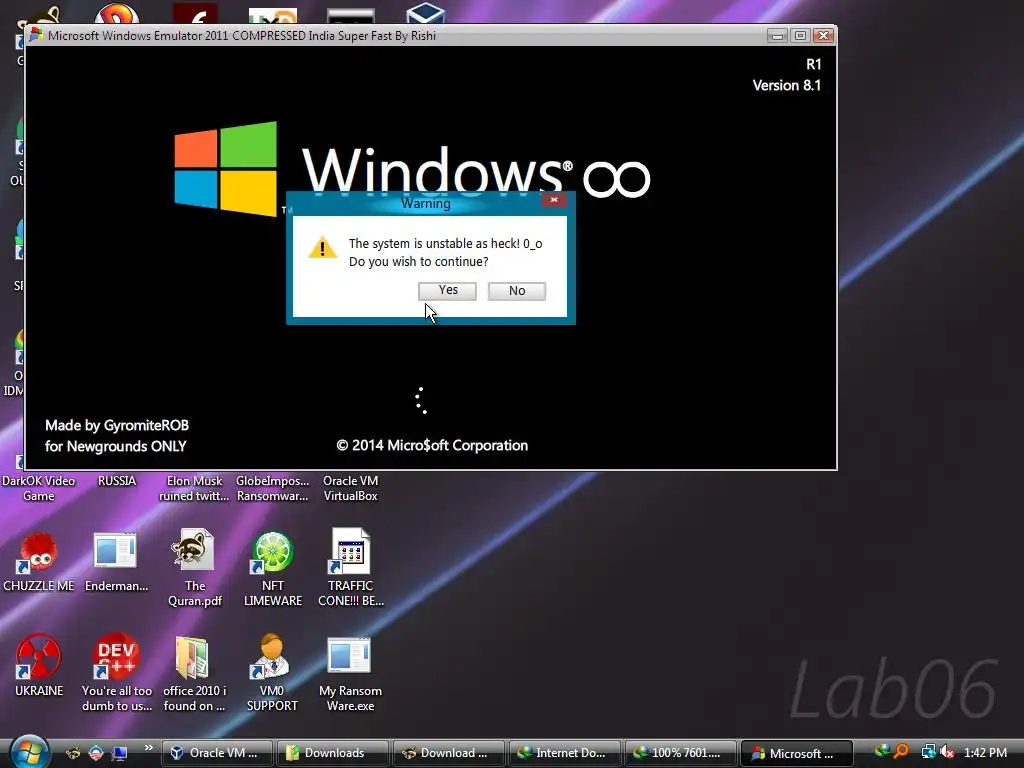
Task: Switch to the '100% 7601...' taskbar button
Action: coord(680,753)
